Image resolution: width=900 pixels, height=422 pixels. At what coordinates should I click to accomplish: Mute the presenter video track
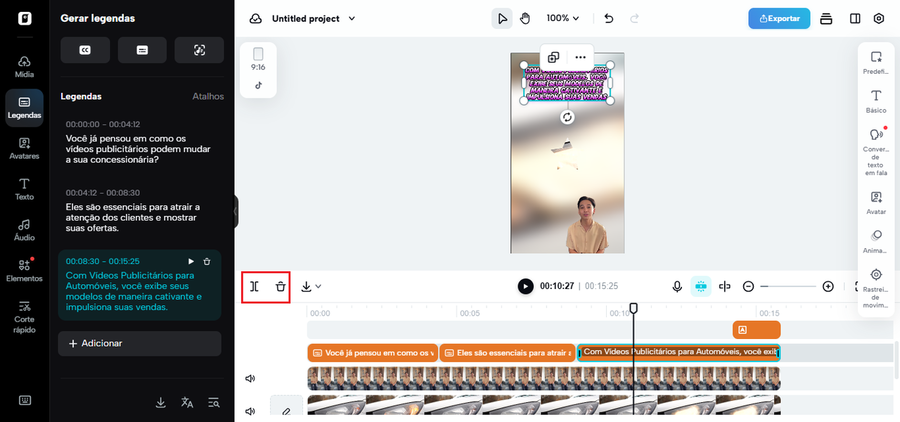pos(250,378)
